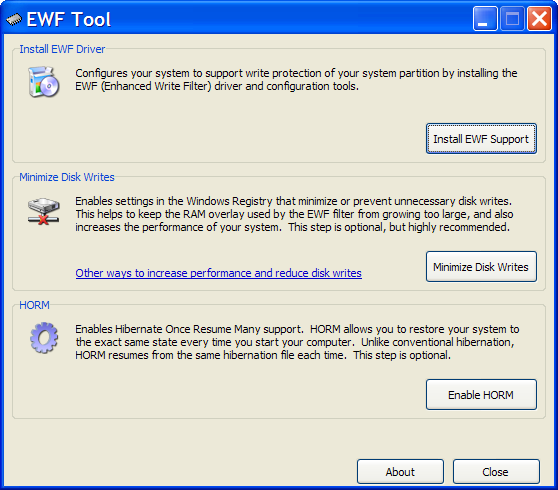Screen dimensions: 558x490
Task: Click the EWF Tool chip icon in title bar
Action: (x=14, y=19)
